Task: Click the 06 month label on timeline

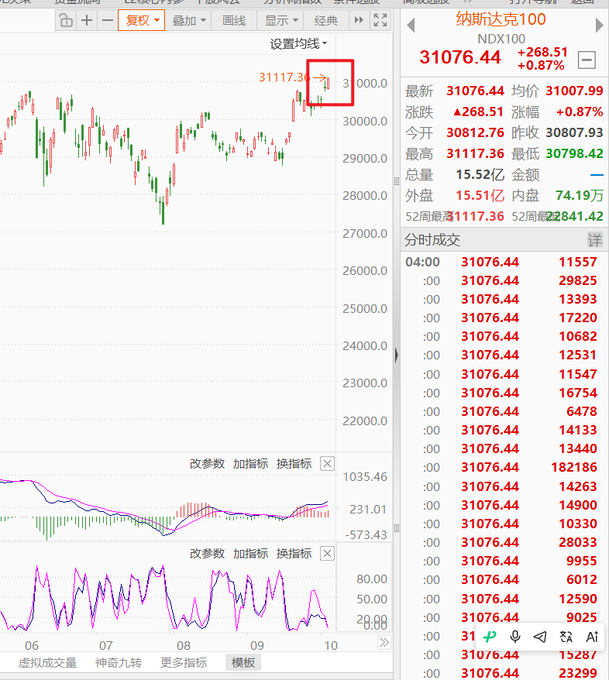Action: (32, 645)
